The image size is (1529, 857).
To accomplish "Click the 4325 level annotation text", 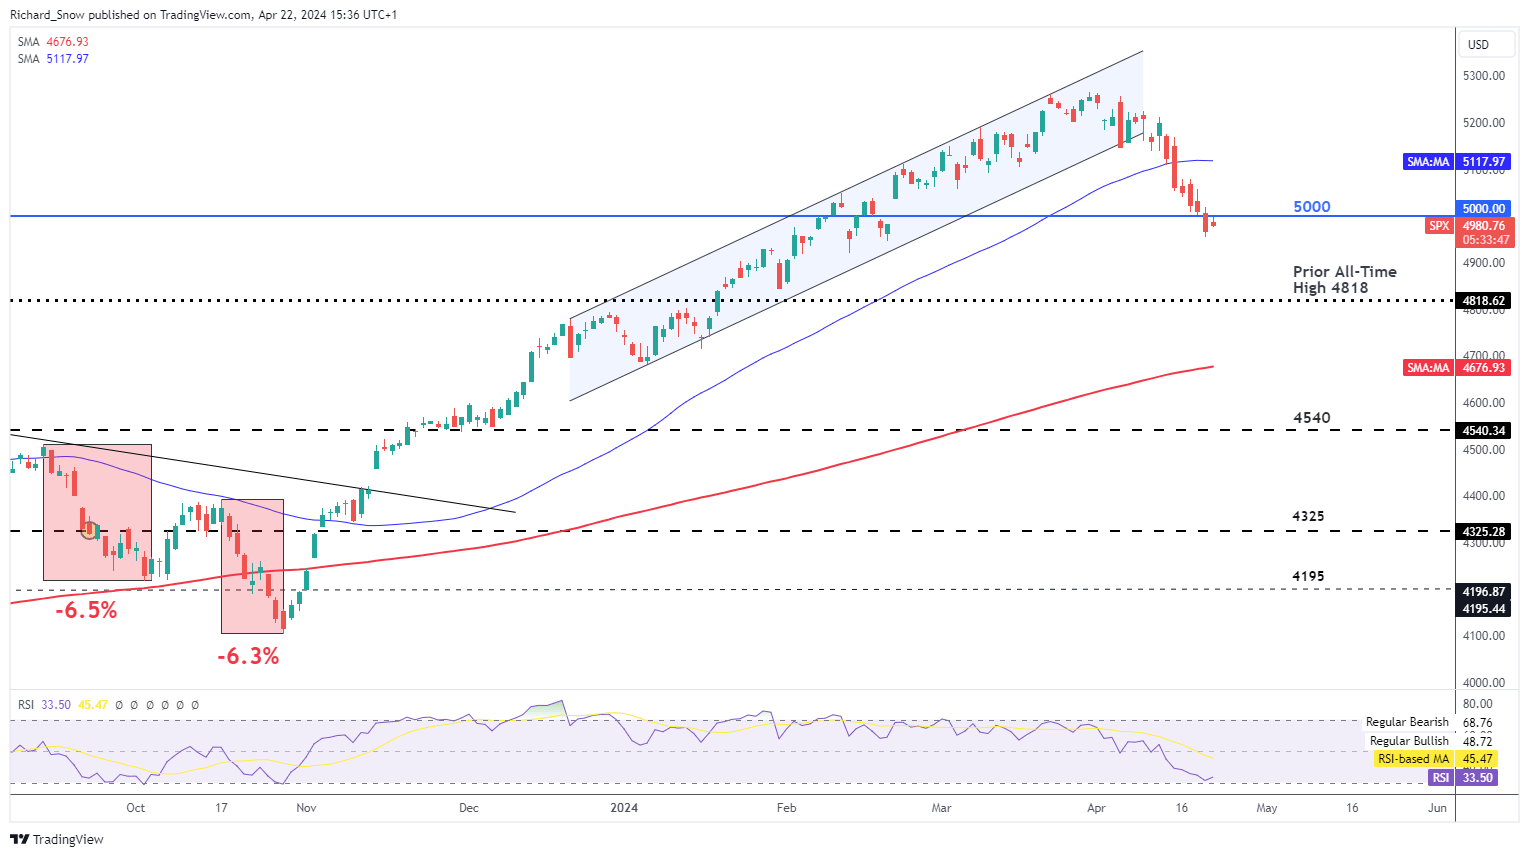I will 1308,517.
